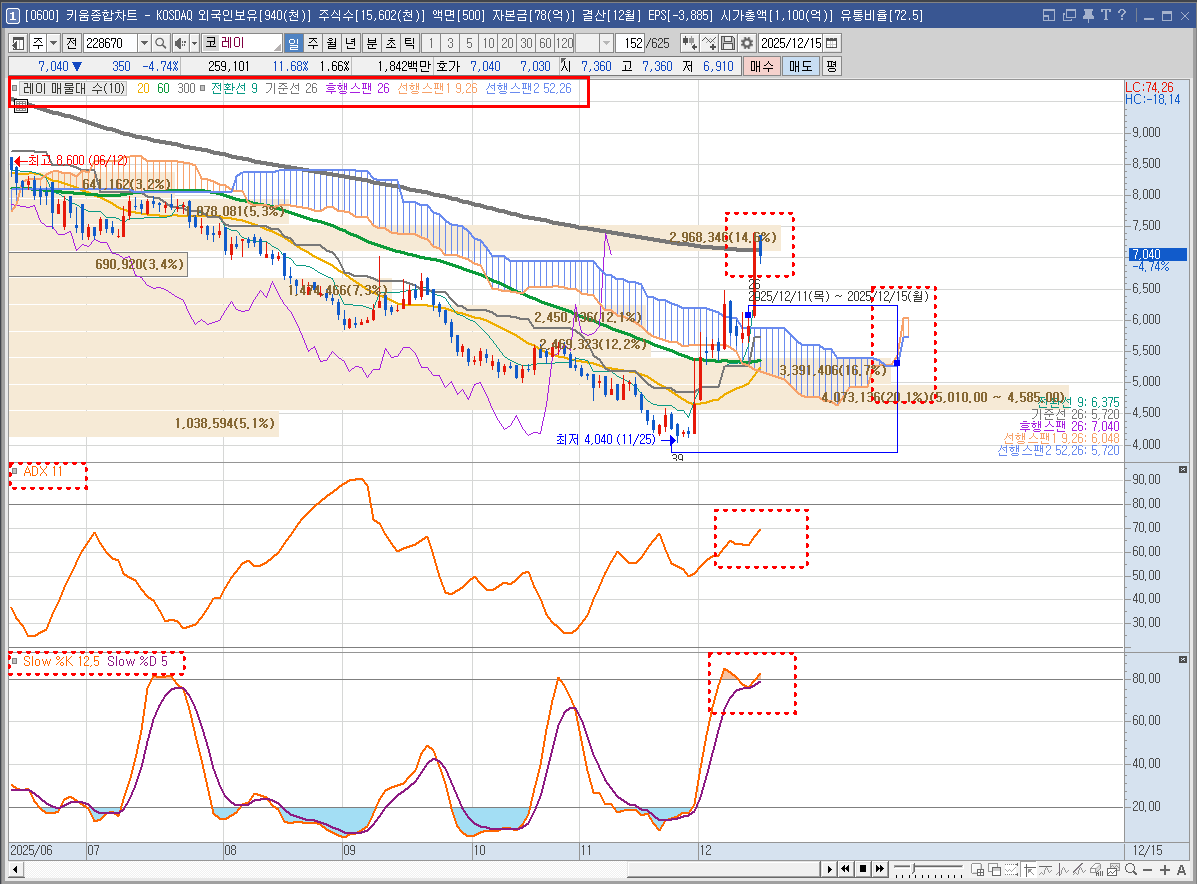Stop chart replay with the stop button
1197x884 pixels.
(x=863, y=869)
